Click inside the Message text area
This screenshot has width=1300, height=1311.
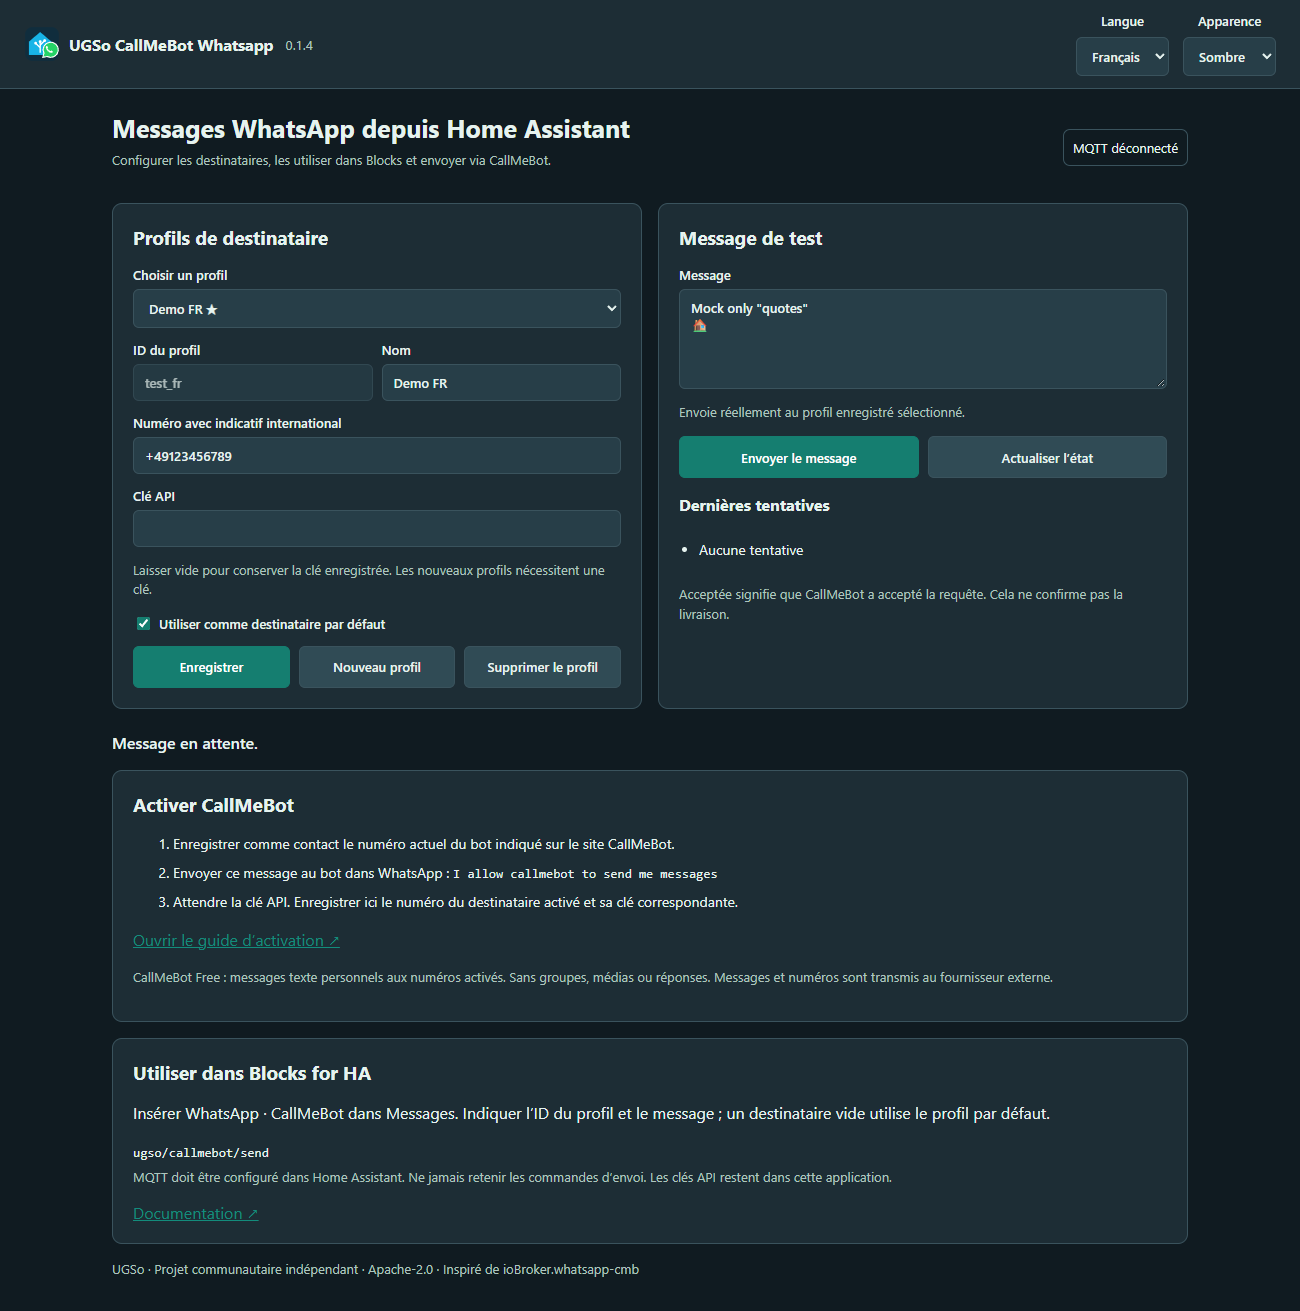[923, 339]
